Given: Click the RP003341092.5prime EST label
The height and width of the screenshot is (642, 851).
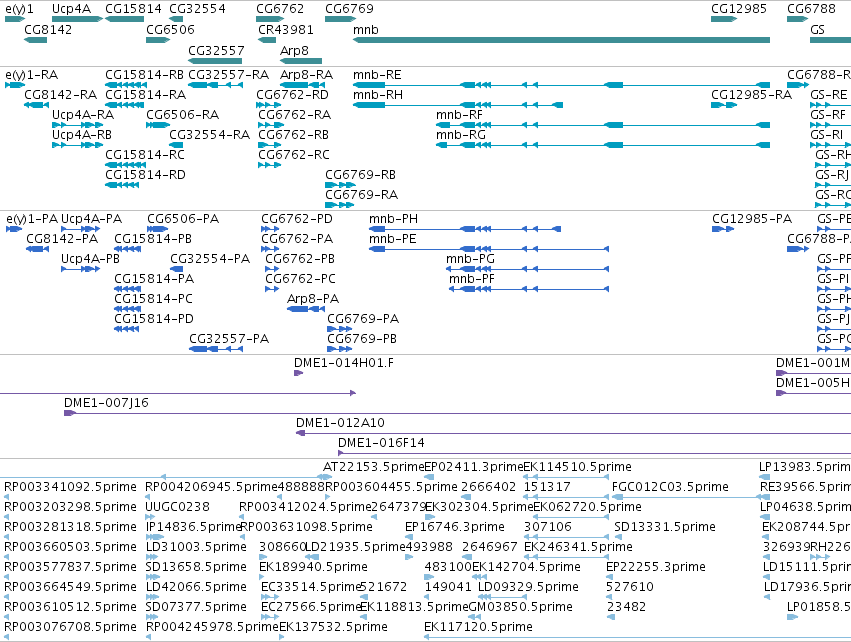Looking at the screenshot, I should 71,487.
